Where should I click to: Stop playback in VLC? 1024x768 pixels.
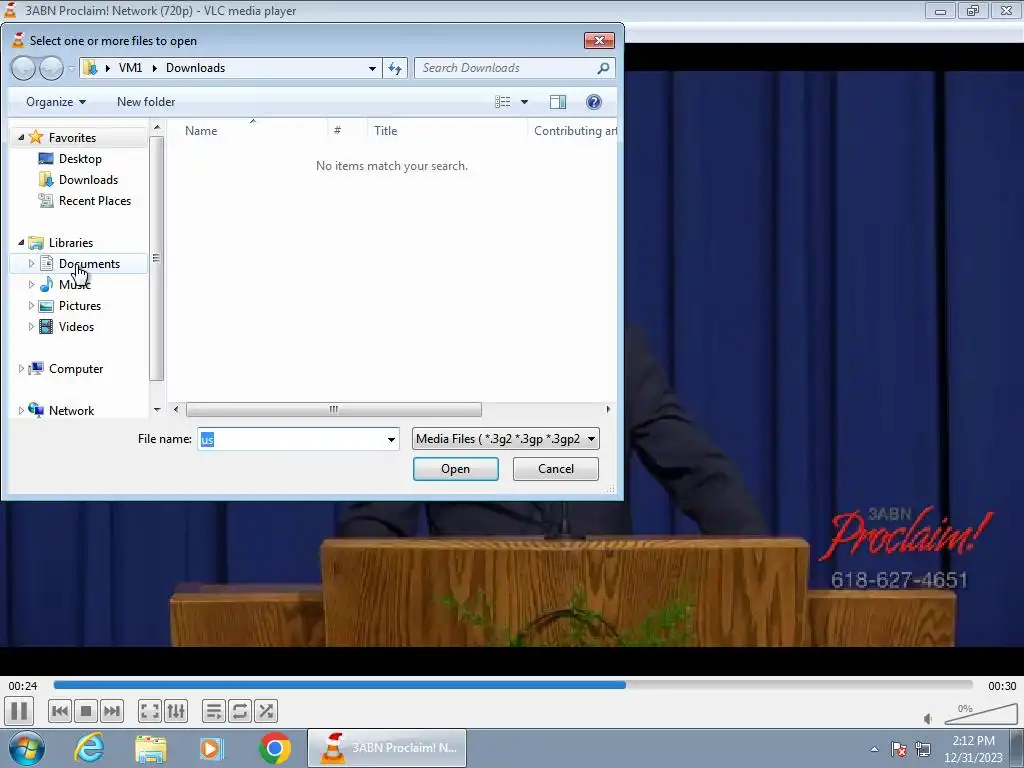coord(86,711)
